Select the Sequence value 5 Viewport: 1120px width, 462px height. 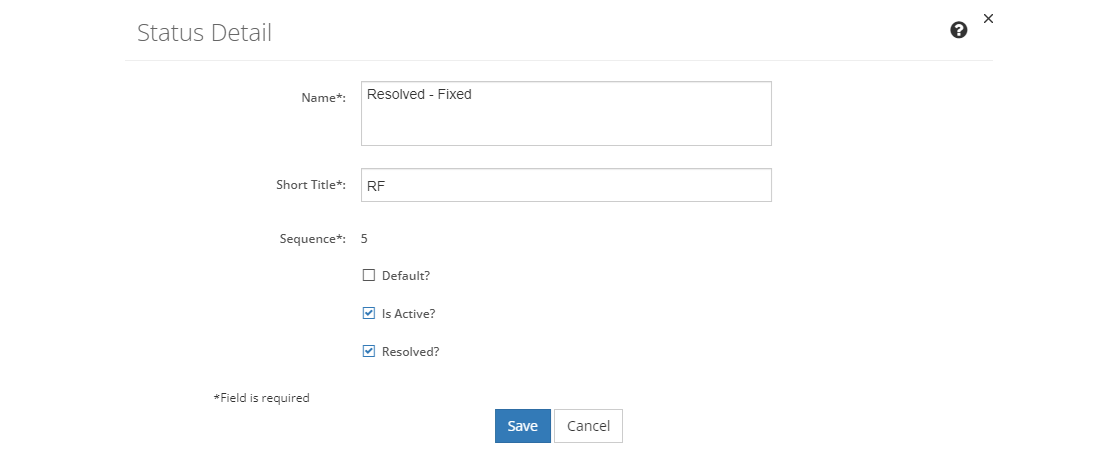pyautogui.click(x=364, y=238)
